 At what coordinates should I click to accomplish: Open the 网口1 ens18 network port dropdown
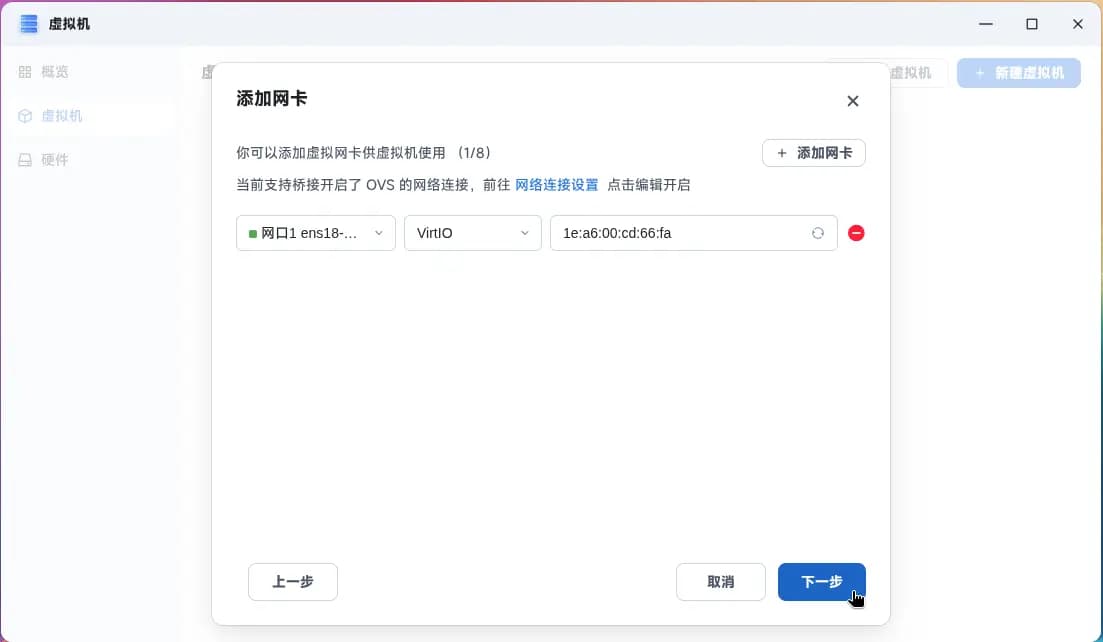pyautogui.click(x=315, y=233)
